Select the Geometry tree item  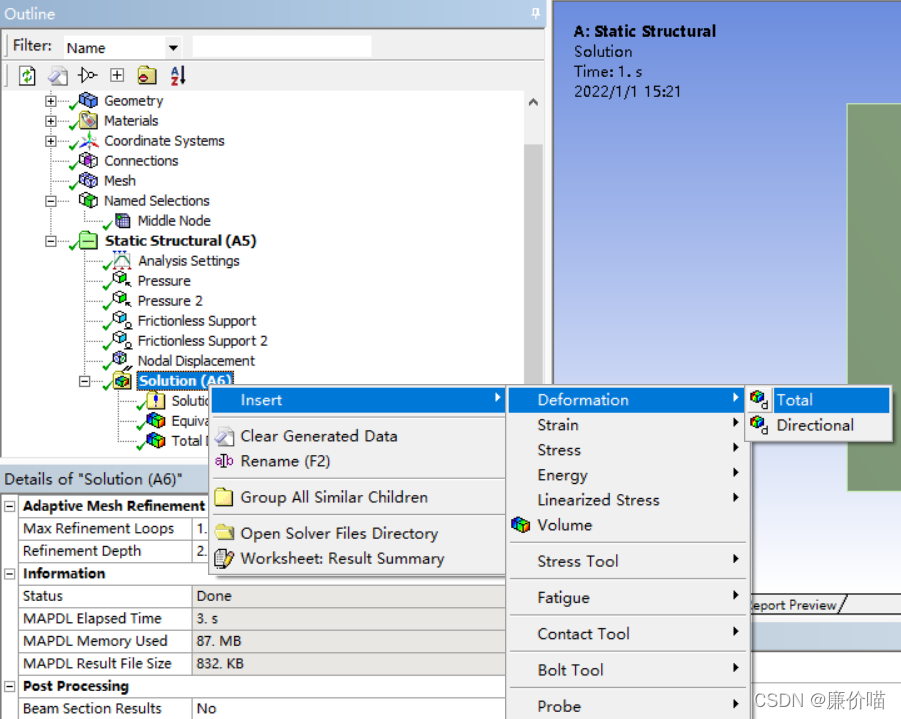tap(133, 101)
